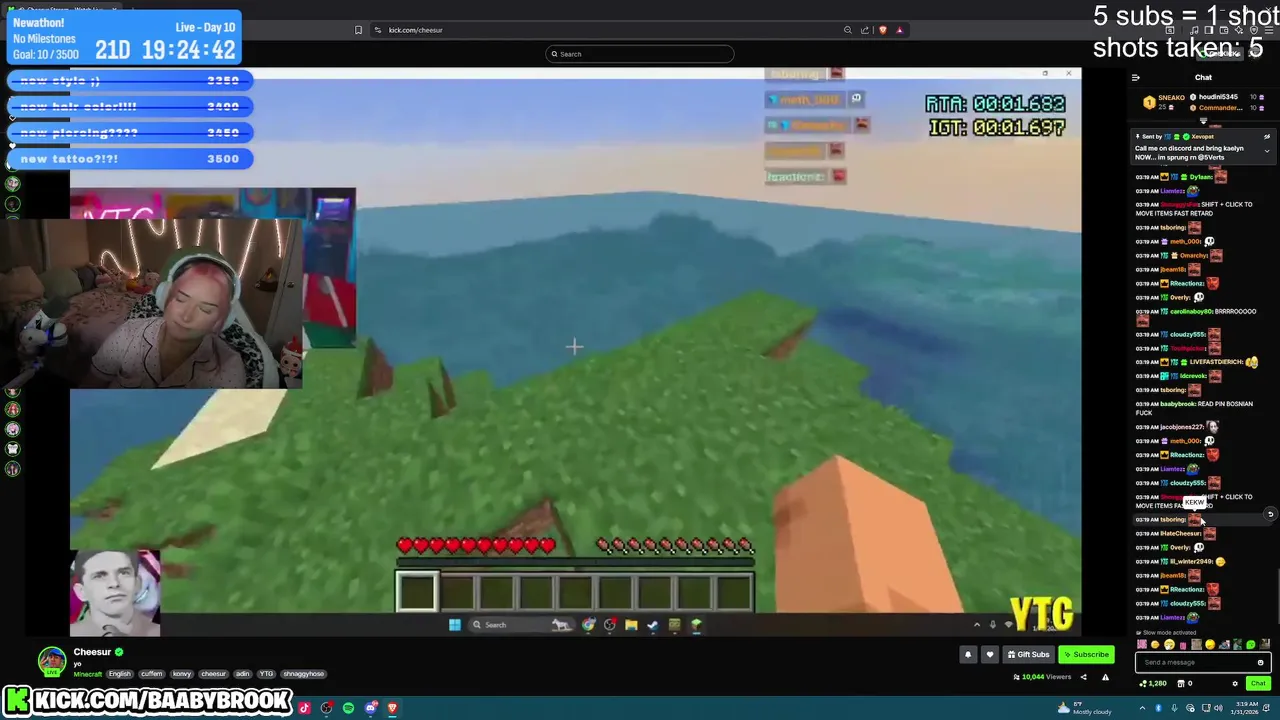The width and height of the screenshot is (1280, 720).
Task: Click the green Chat send button
Action: (1258, 684)
